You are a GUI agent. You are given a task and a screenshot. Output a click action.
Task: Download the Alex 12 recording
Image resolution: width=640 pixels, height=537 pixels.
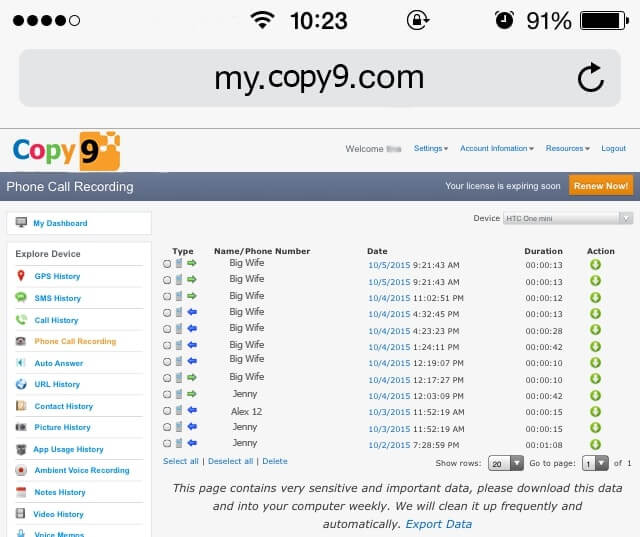pos(596,411)
